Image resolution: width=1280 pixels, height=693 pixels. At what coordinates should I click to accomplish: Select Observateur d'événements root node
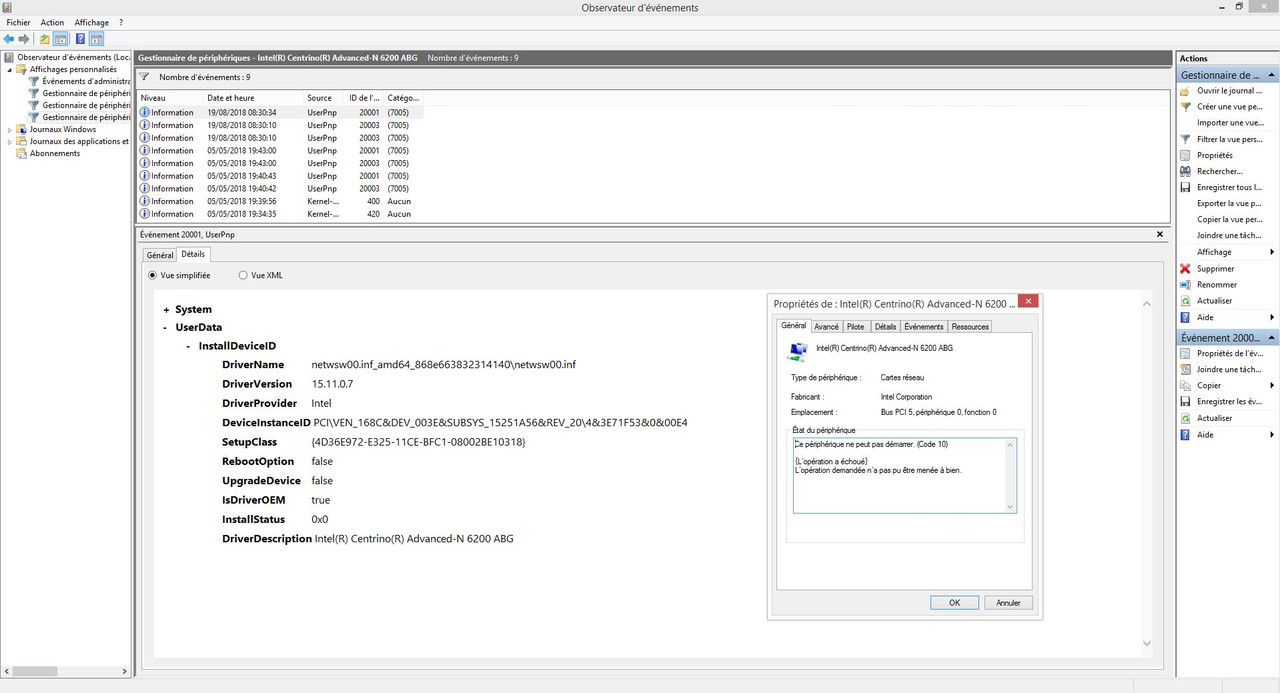[72, 57]
